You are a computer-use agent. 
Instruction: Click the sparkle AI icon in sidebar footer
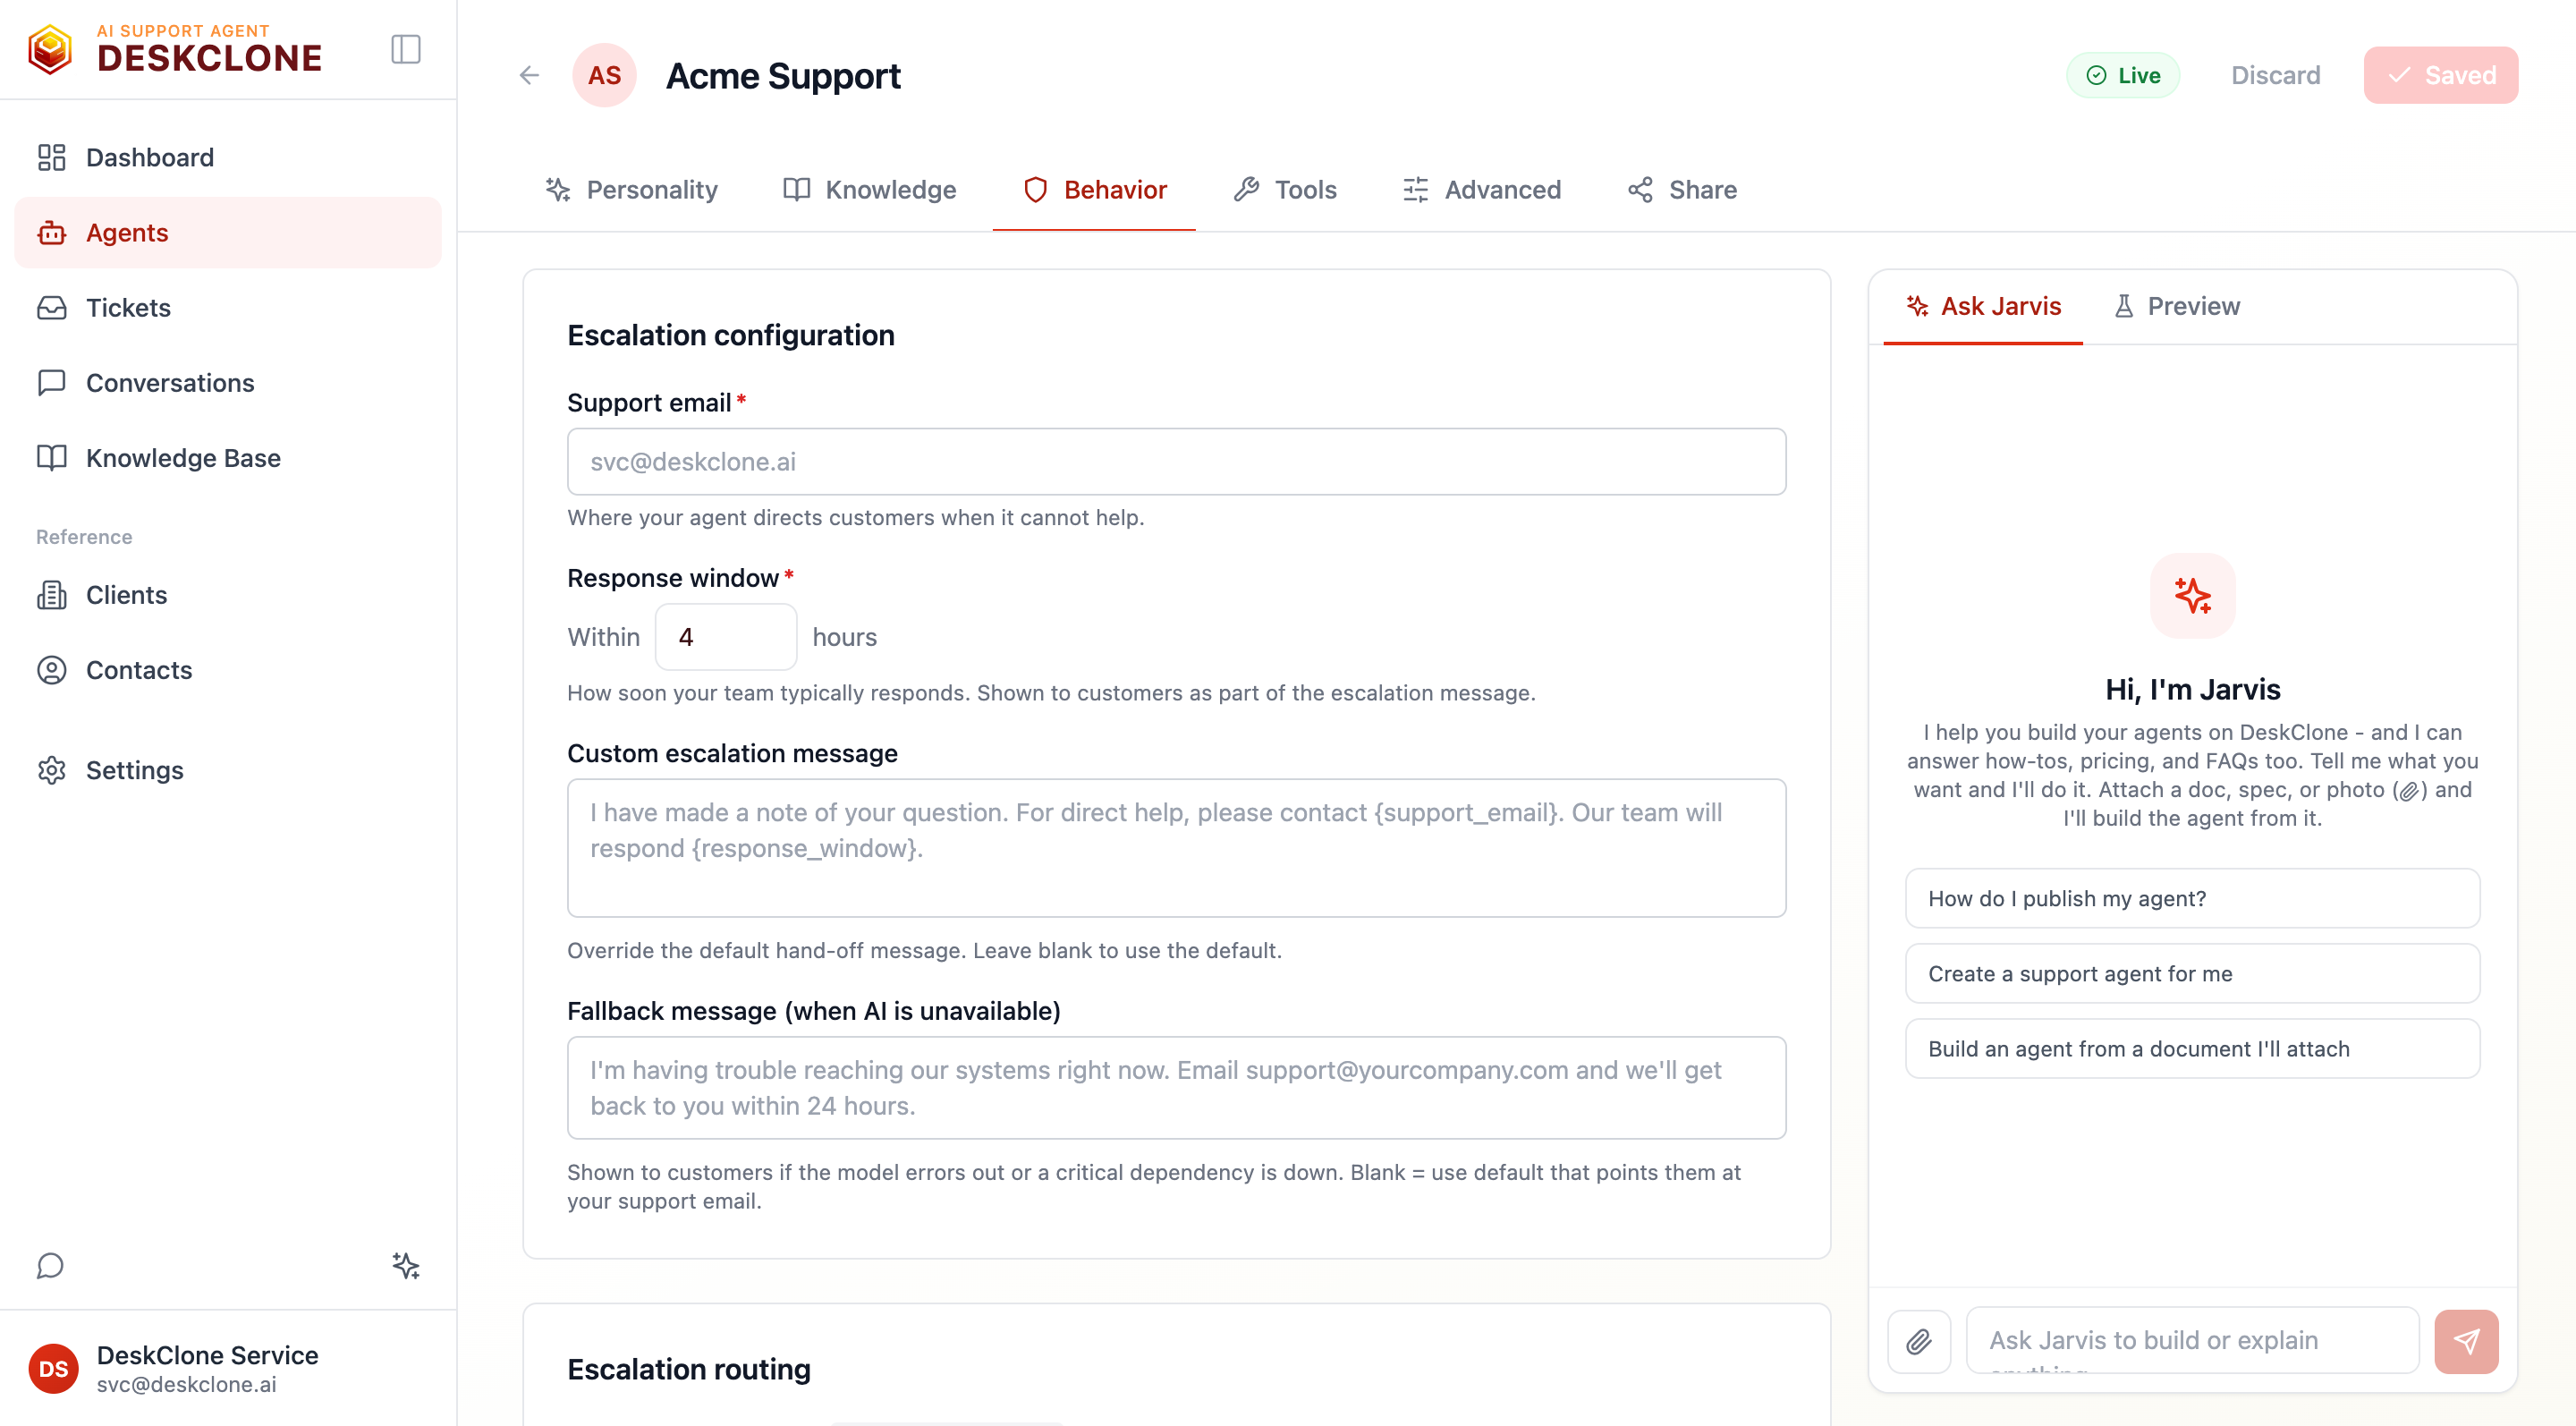[406, 1266]
